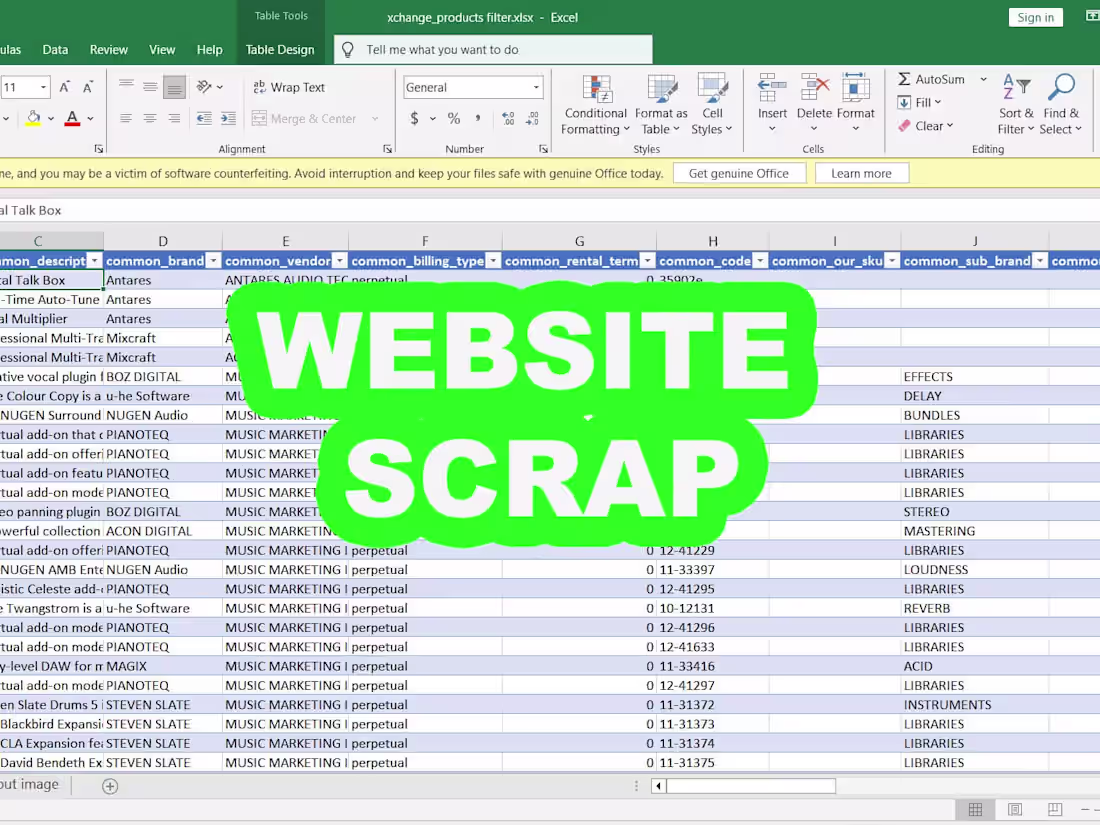Open the common_brand column filter dropdown
Viewport: 1100px width, 825px height.
tap(212, 261)
